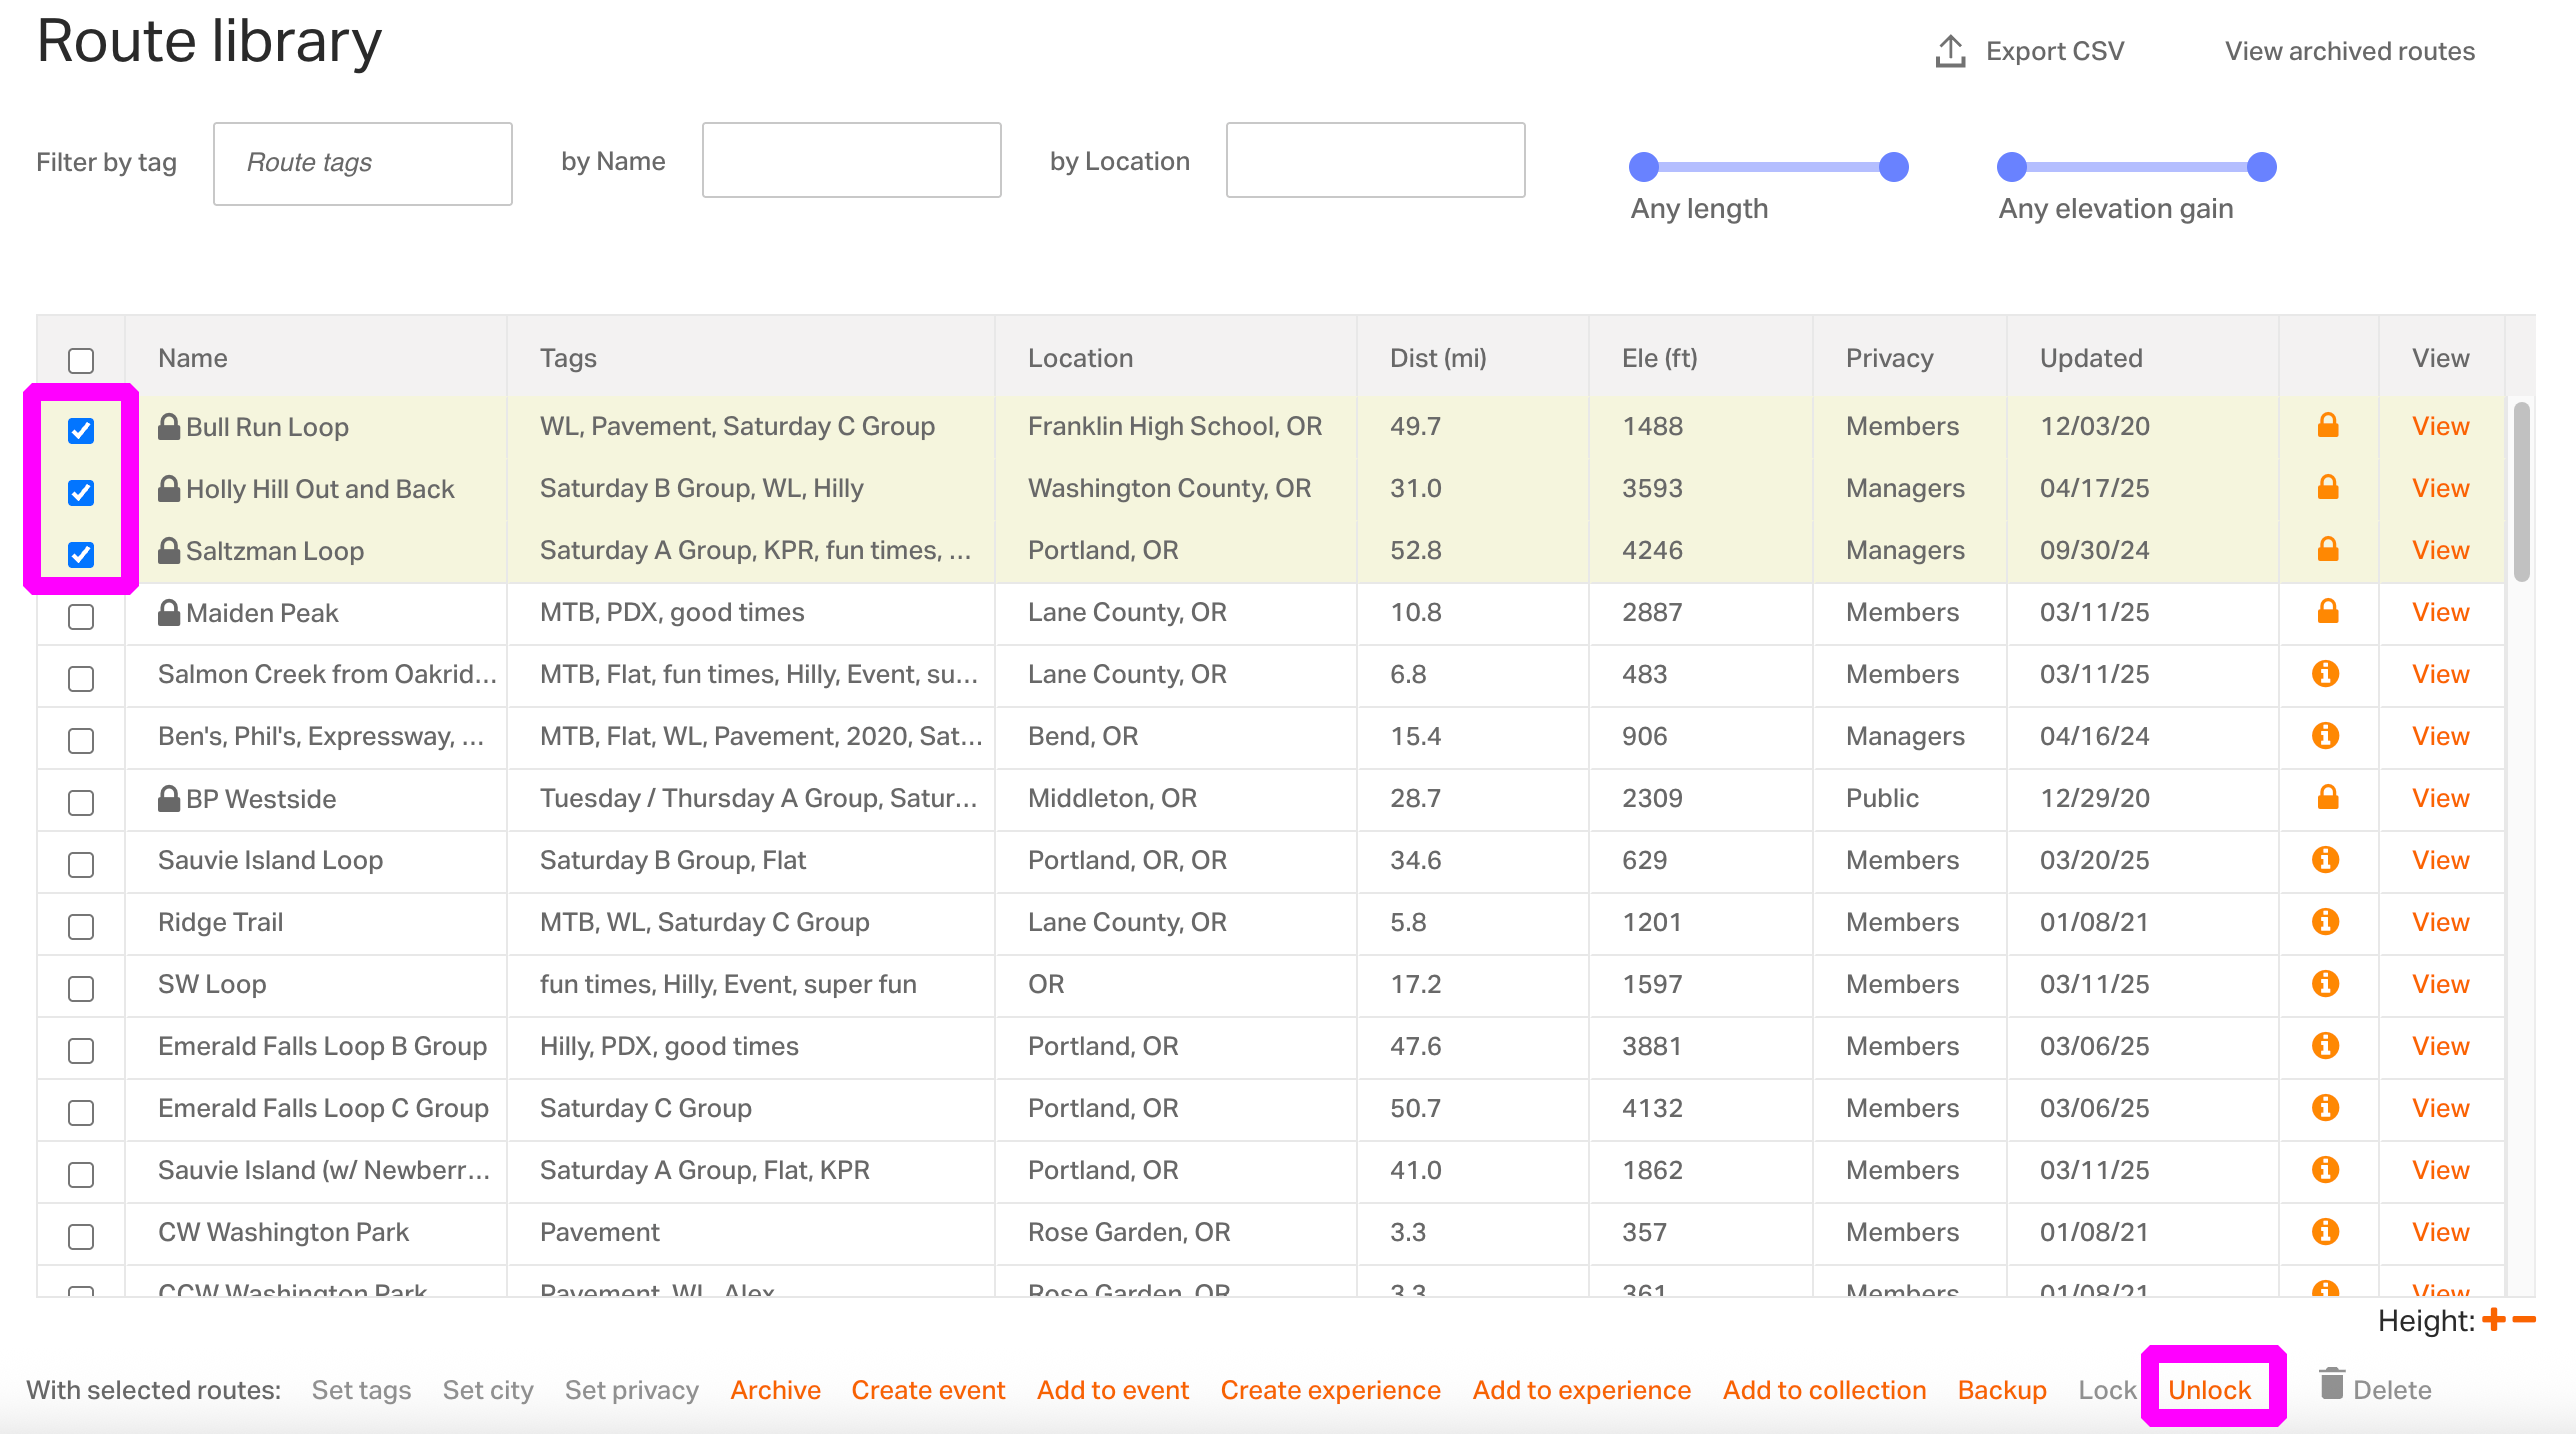Click the info icon for SW Loop row
This screenshot has width=2576, height=1434.
[2326, 983]
